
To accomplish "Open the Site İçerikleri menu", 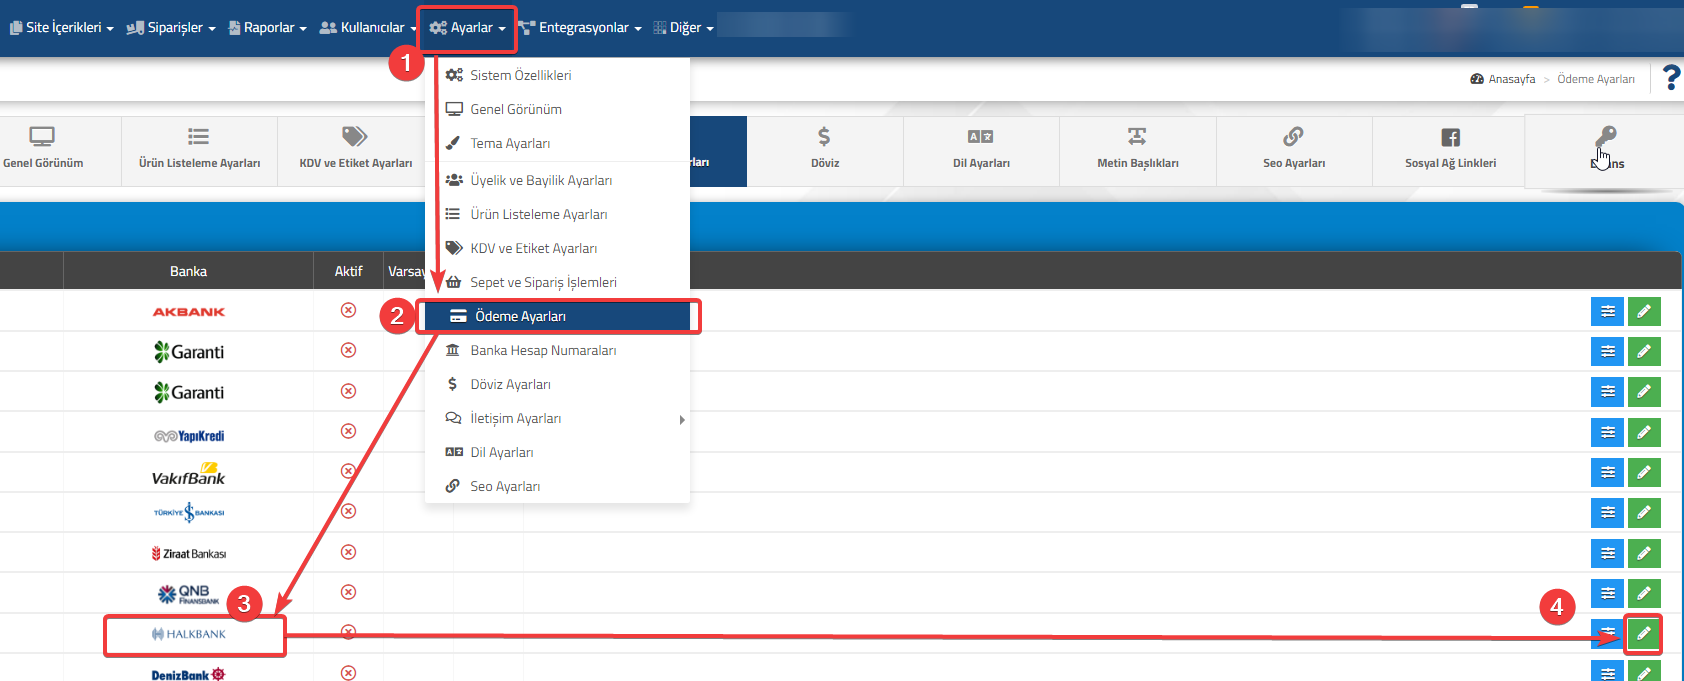I will pos(61,28).
